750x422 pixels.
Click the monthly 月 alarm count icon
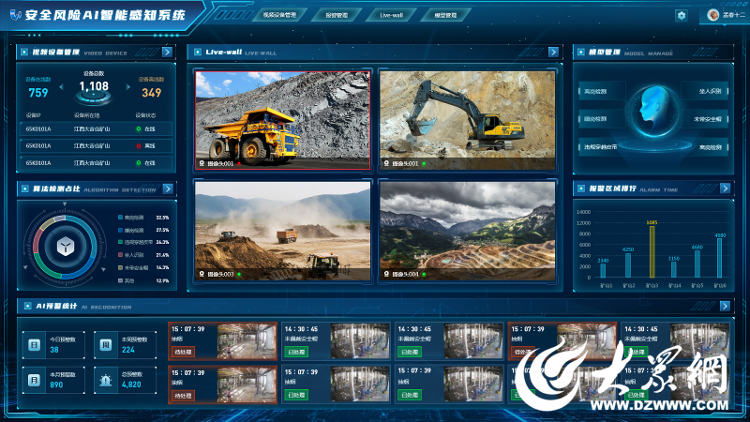click(x=34, y=380)
